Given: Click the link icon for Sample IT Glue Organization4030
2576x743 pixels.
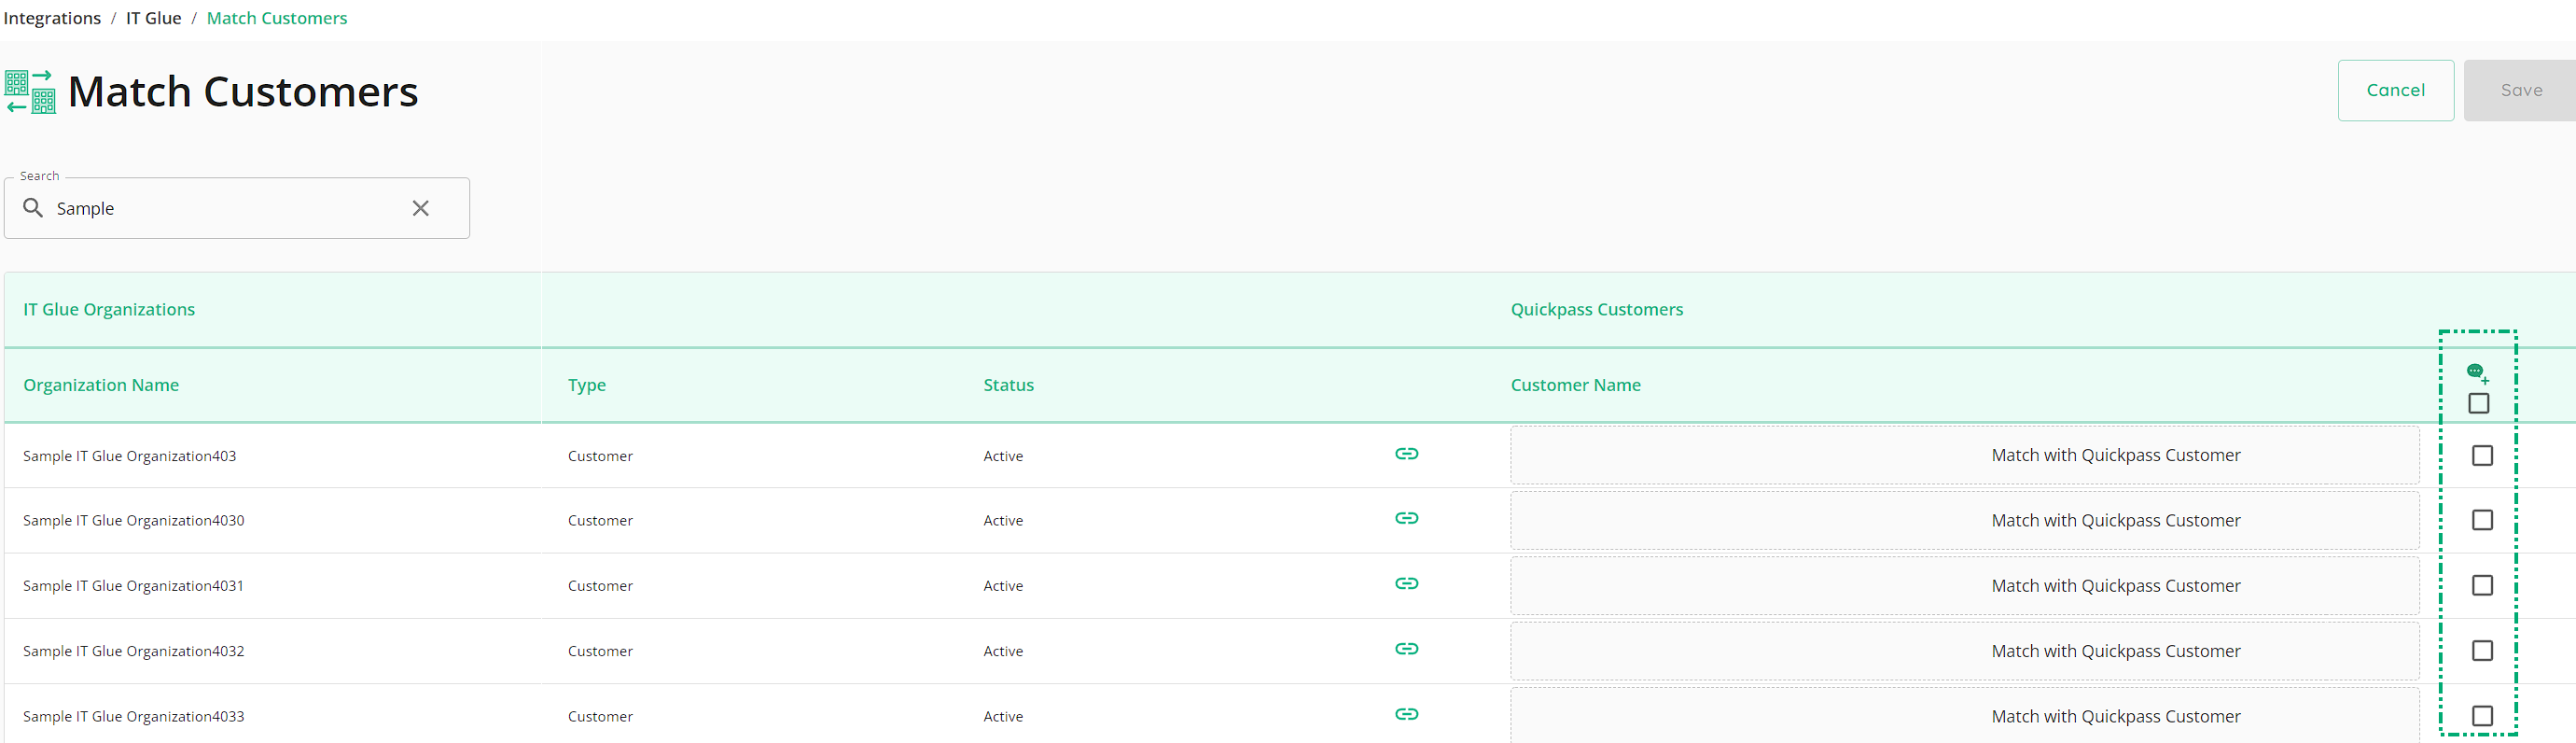Looking at the screenshot, I should (x=1406, y=518).
